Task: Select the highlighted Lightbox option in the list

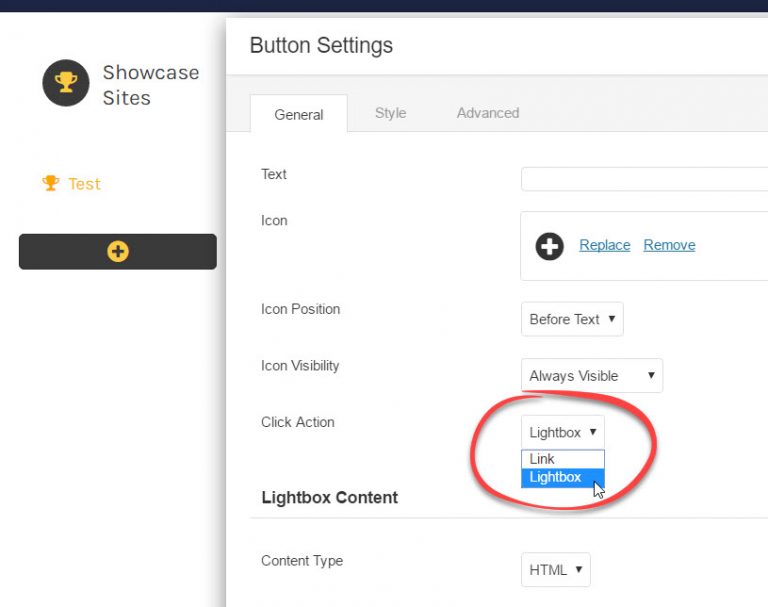Action: coord(556,477)
